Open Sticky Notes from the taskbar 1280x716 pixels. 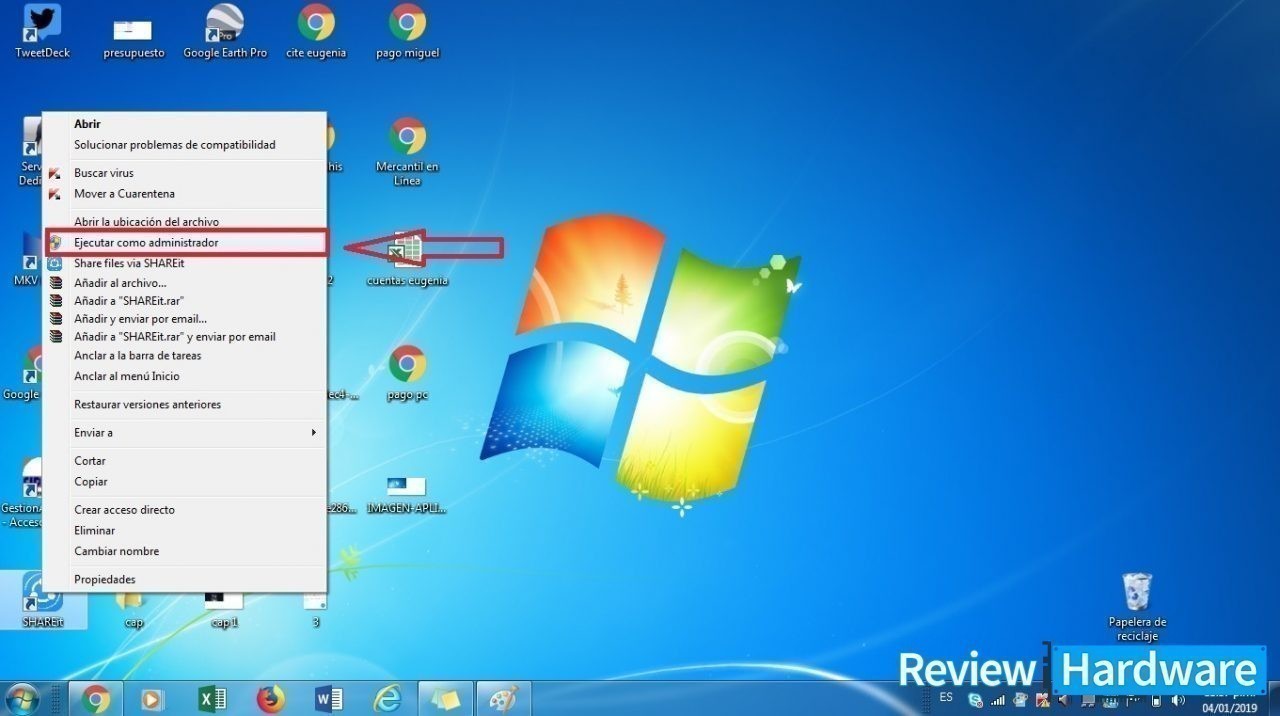pos(446,699)
